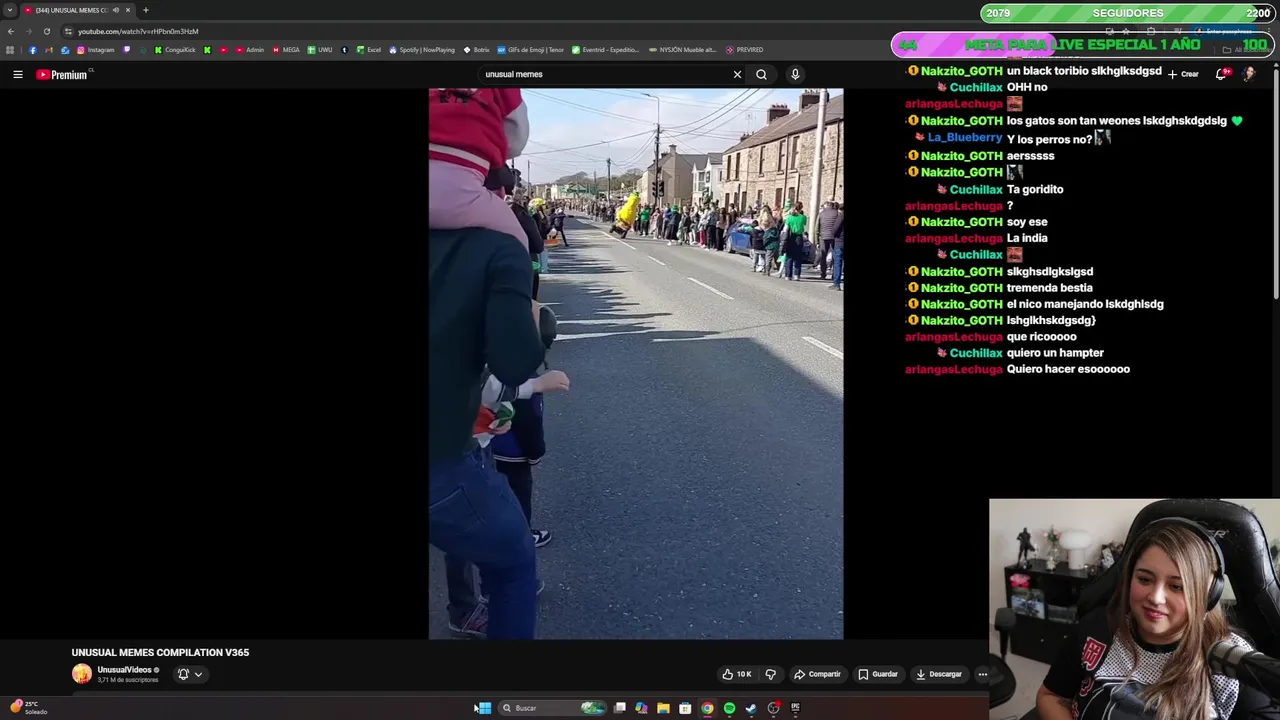Reload the page
The image size is (1280, 720).
(x=46, y=31)
